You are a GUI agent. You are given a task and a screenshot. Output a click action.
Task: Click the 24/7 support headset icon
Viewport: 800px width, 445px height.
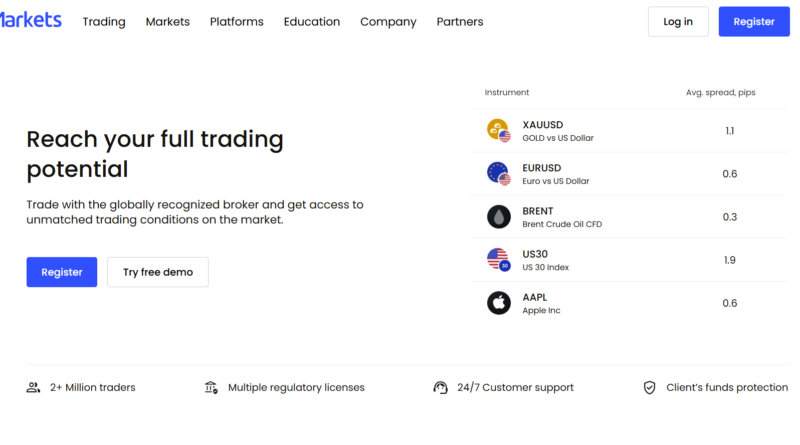(x=440, y=387)
